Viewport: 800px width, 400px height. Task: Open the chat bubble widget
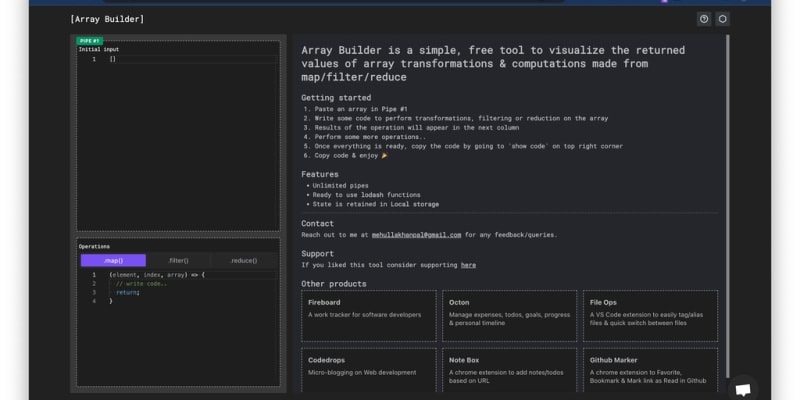click(743, 390)
